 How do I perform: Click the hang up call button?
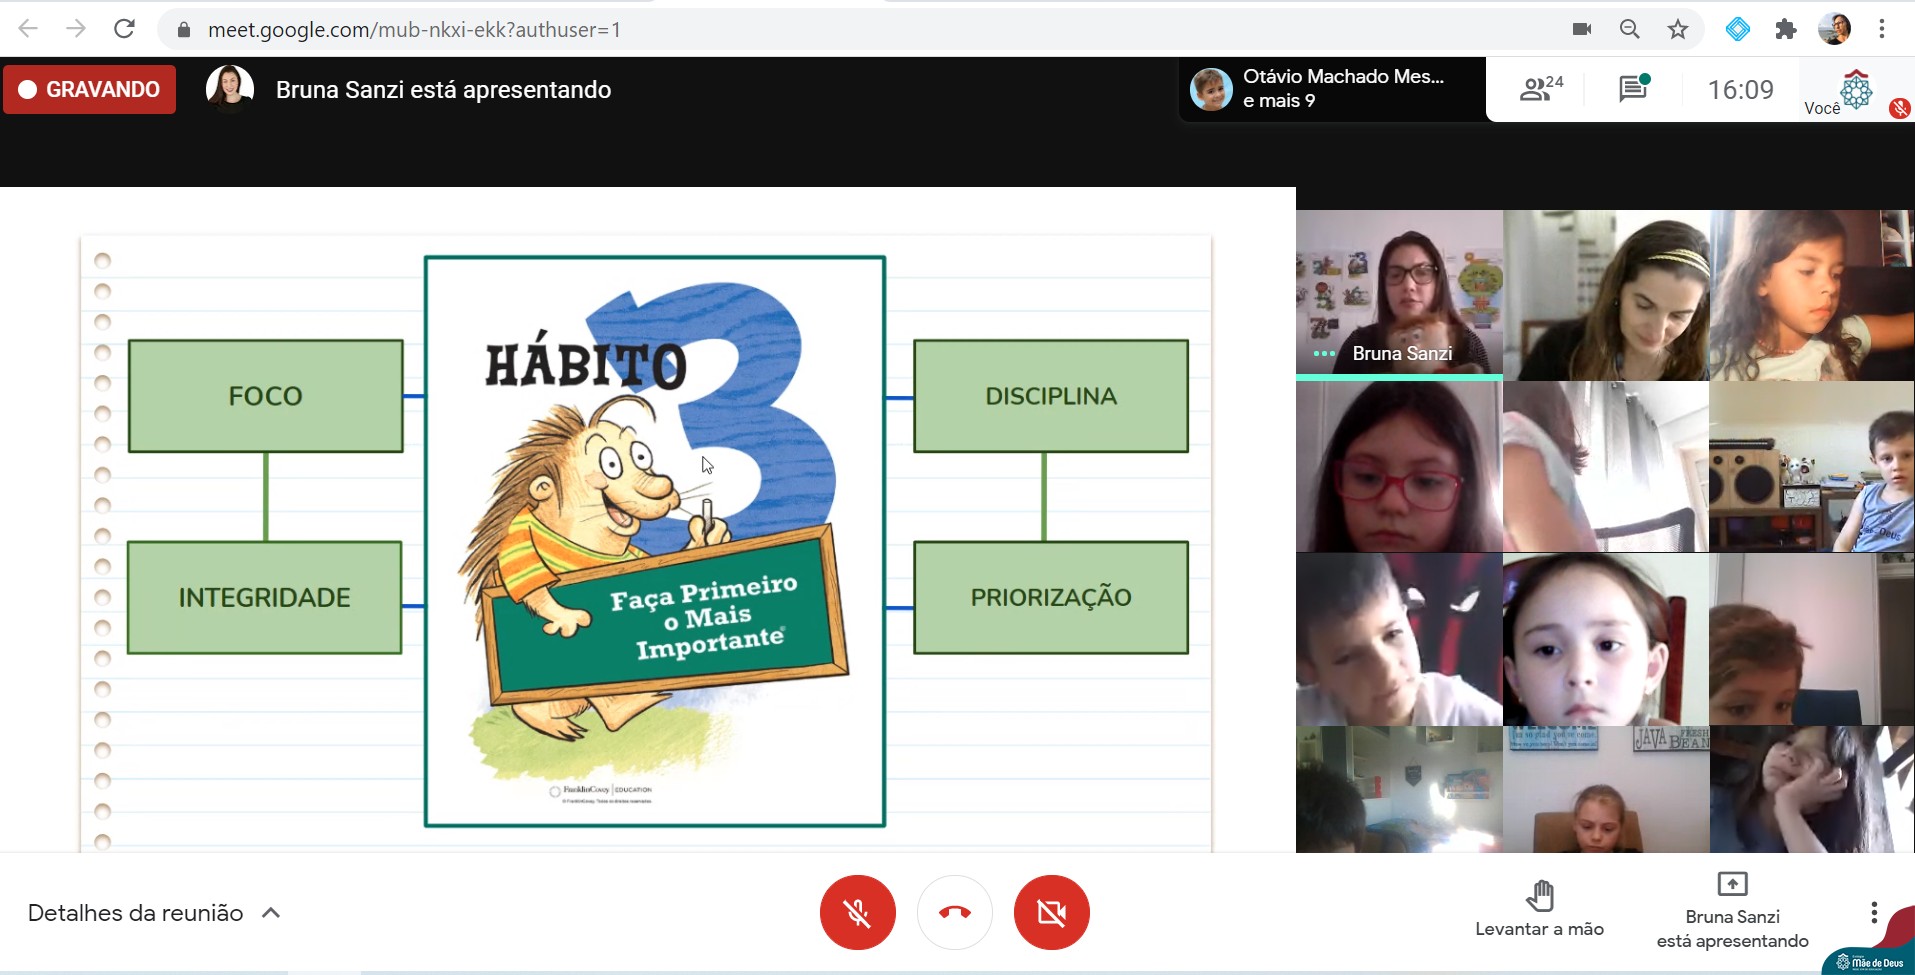coord(954,912)
